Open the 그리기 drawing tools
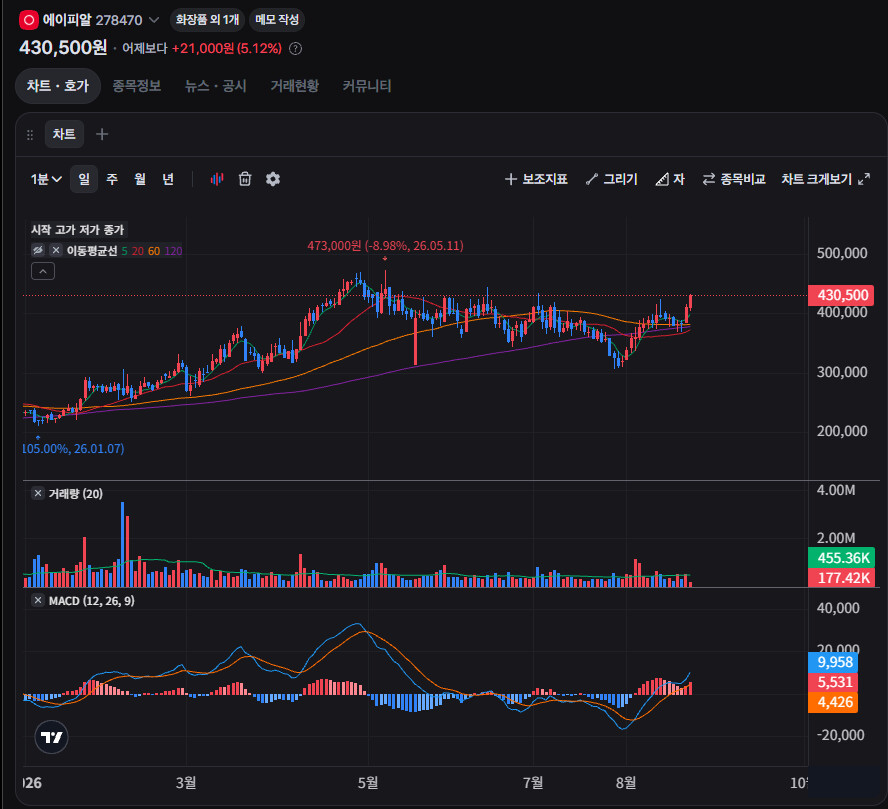888x809 pixels. click(612, 179)
